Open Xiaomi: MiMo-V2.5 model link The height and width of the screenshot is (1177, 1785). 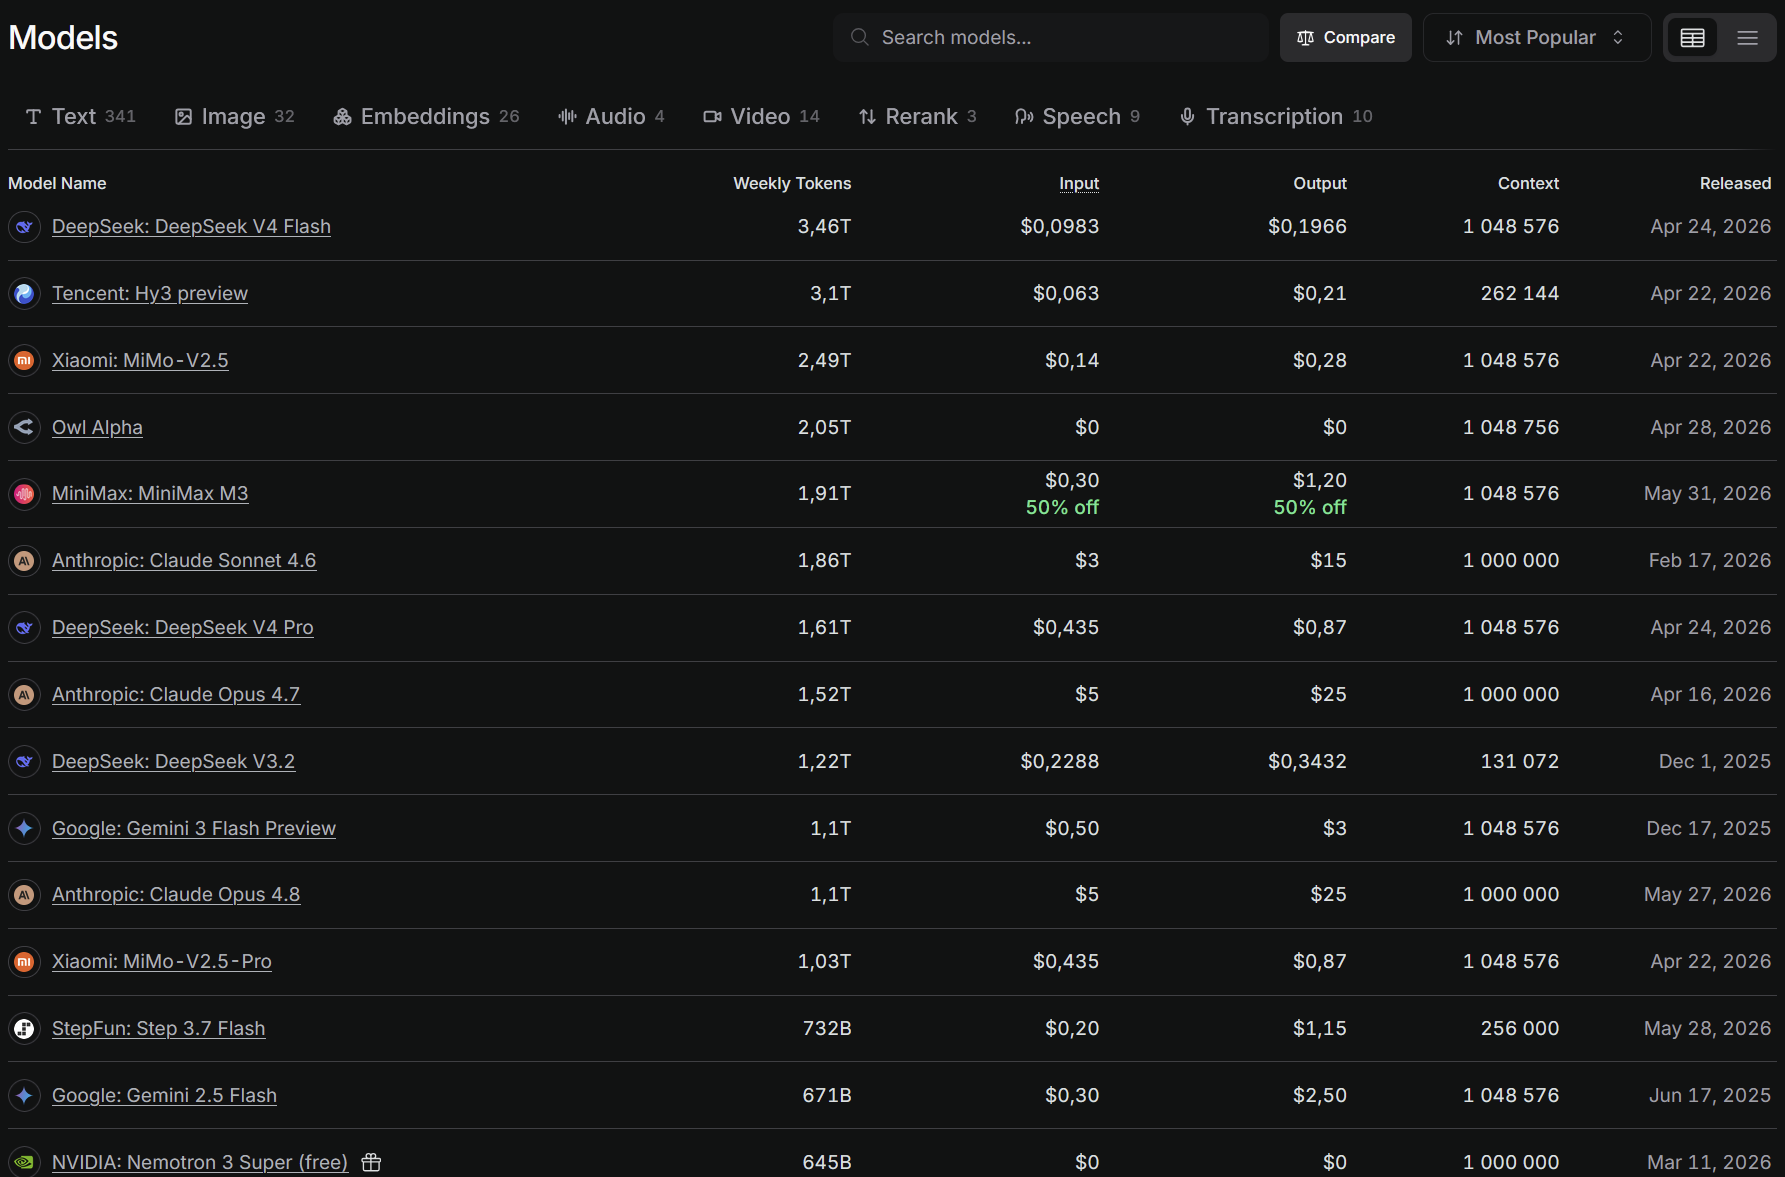pyautogui.click(x=140, y=360)
